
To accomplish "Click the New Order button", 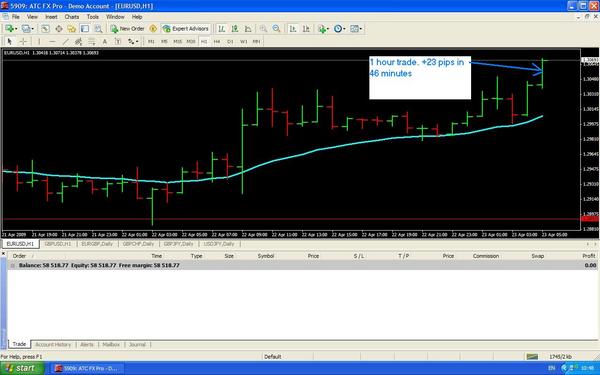I will coord(127,29).
